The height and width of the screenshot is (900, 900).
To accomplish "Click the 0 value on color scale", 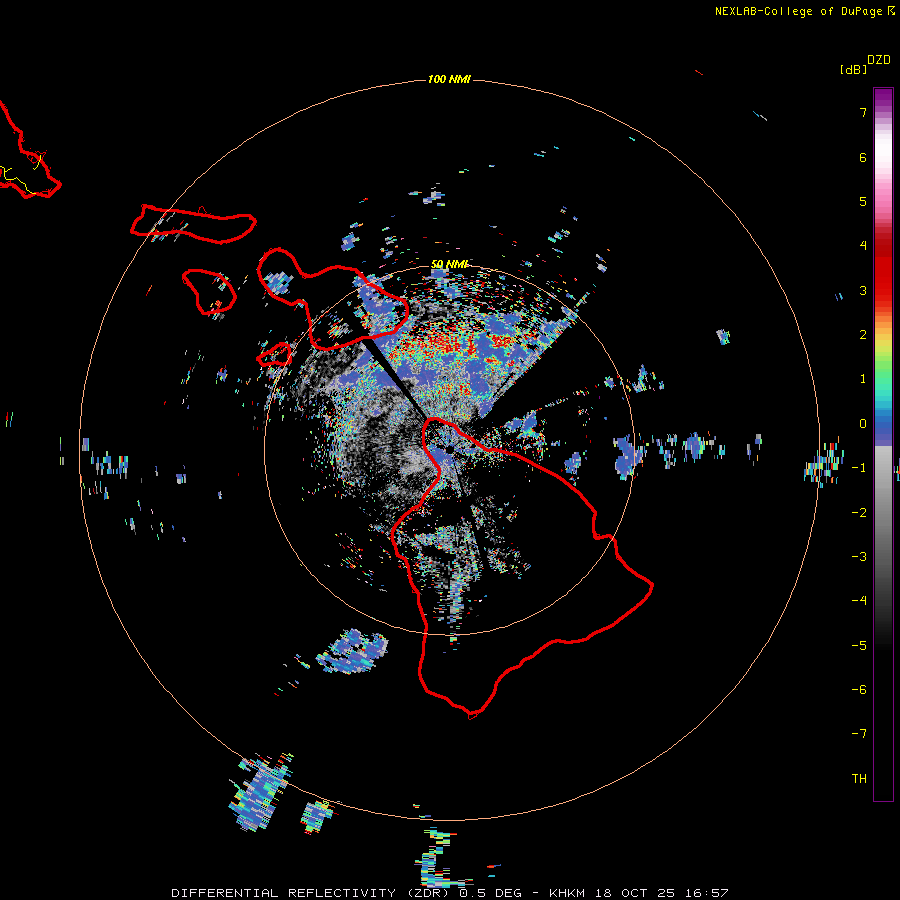I will (863, 424).
